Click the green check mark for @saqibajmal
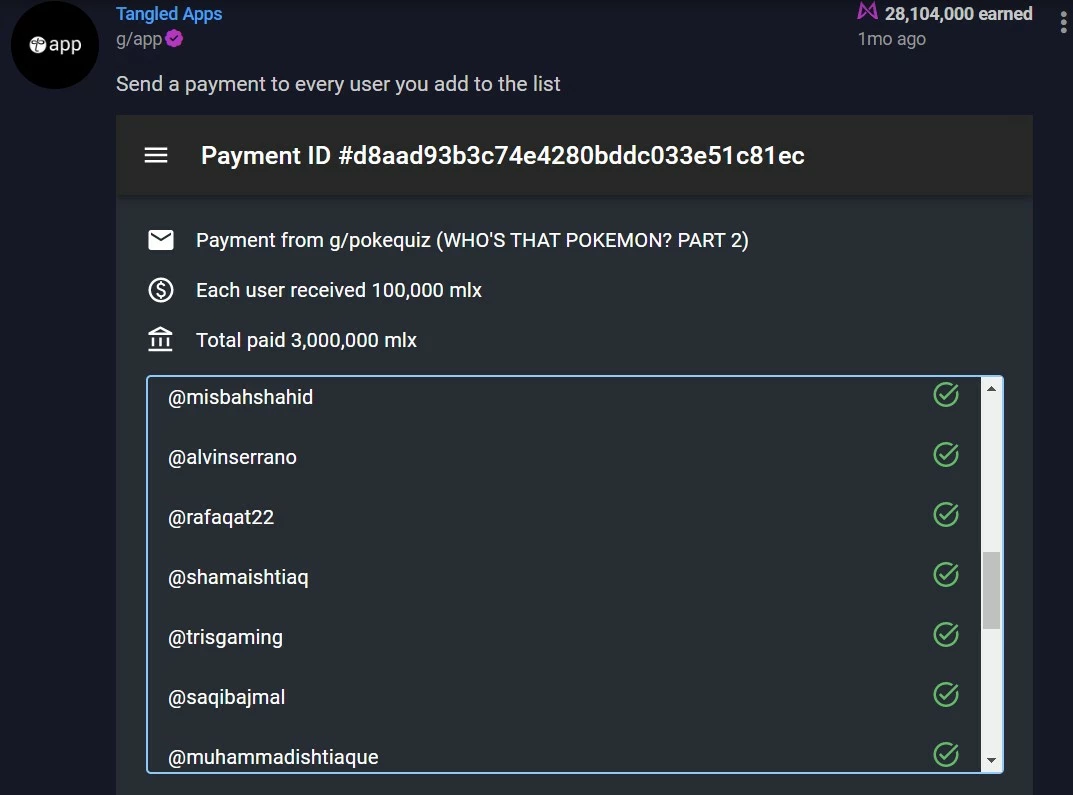Viewport: 1073px width, 795px height. click(x=946, y=694)
